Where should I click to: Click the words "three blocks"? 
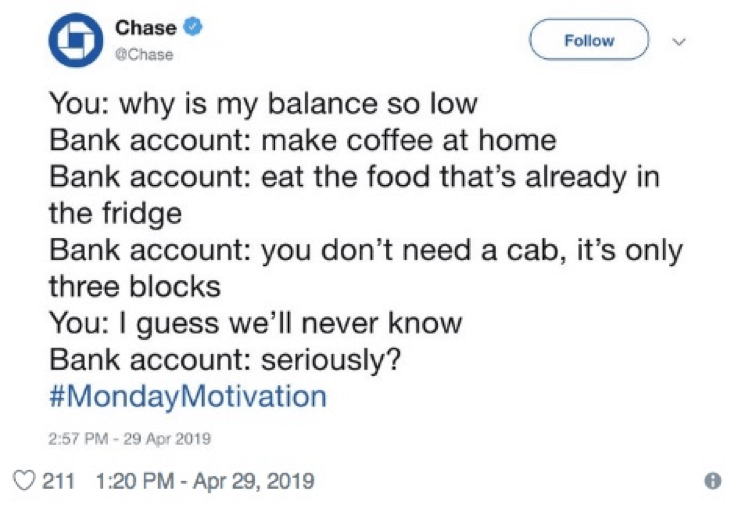[134, 286]
